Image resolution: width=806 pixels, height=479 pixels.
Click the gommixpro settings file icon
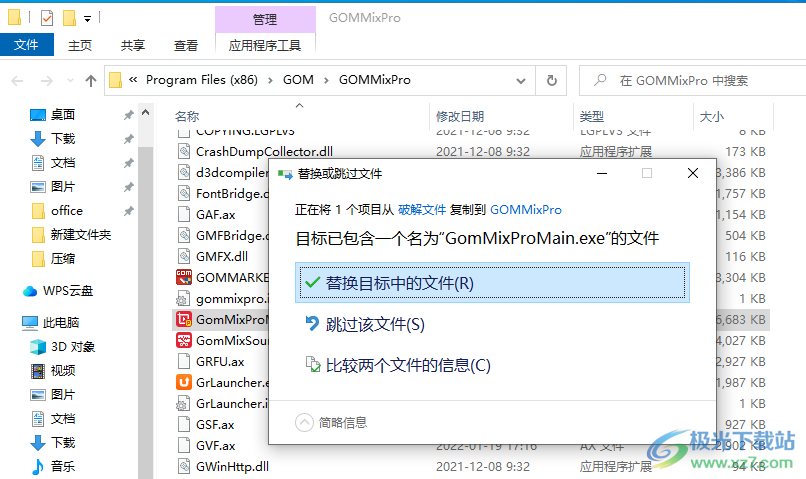pyautogui.click(x=184, y=299)
